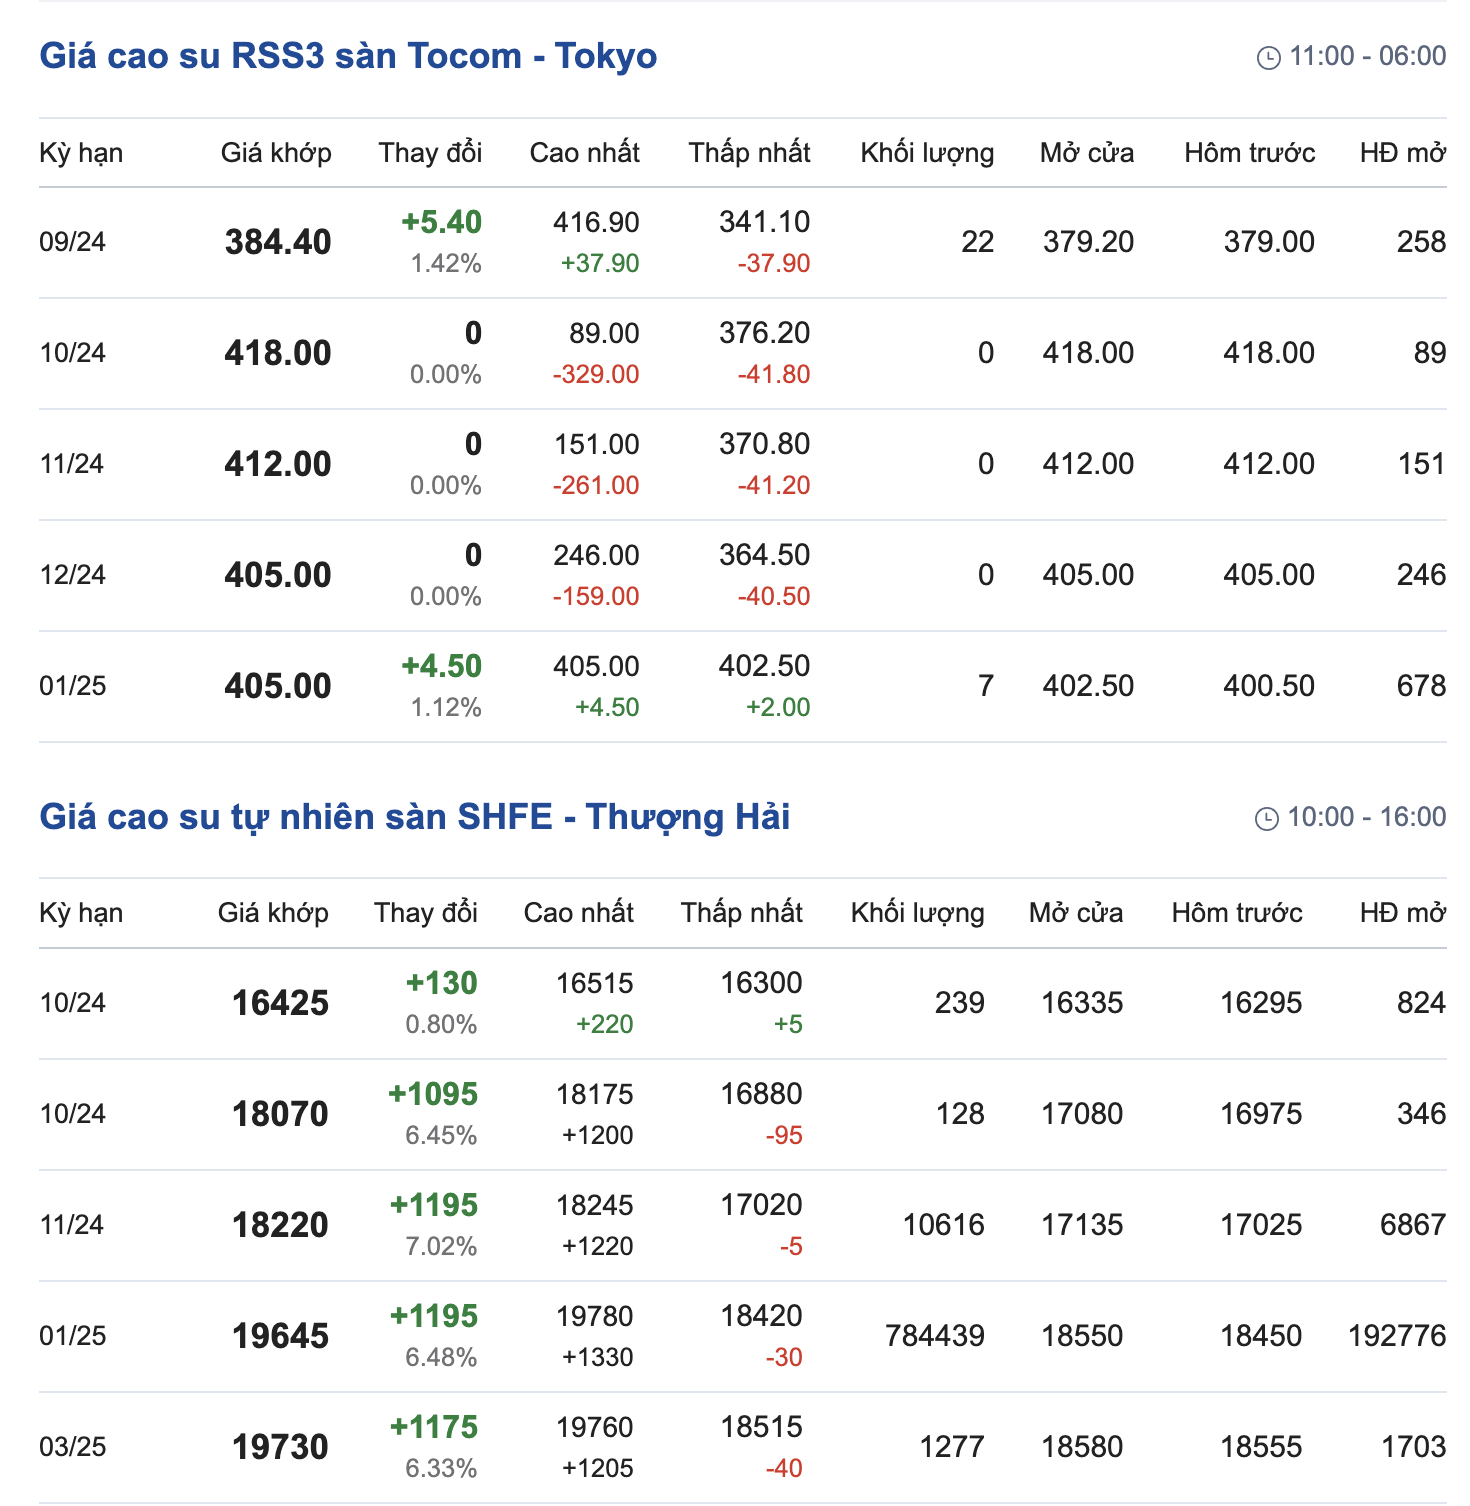
Task: Click the change value +1095
Action: [433, 1094]
